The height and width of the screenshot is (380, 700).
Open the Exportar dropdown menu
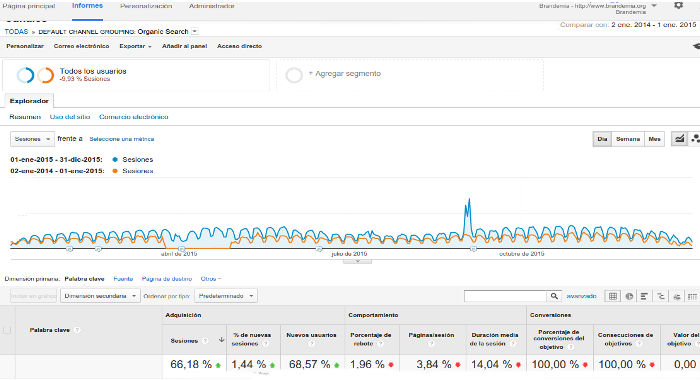[135, 46]
